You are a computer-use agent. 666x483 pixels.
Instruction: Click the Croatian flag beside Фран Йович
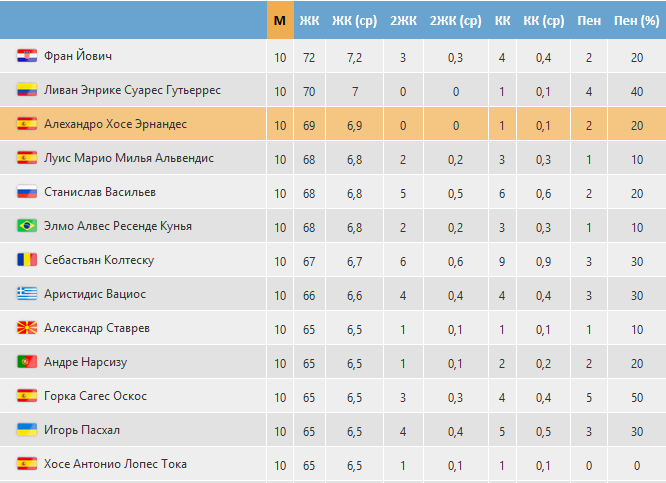27,56
